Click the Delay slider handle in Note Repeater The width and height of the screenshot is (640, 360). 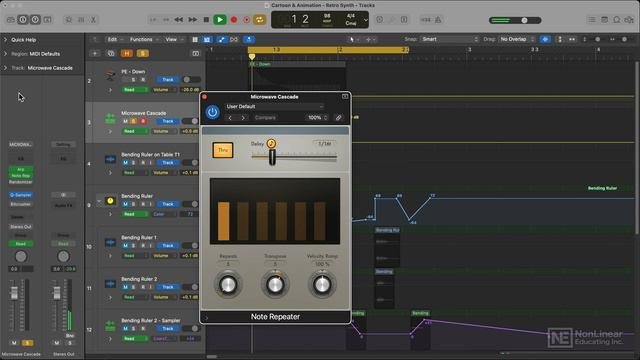pyautogui.click(x=272, y=157)
